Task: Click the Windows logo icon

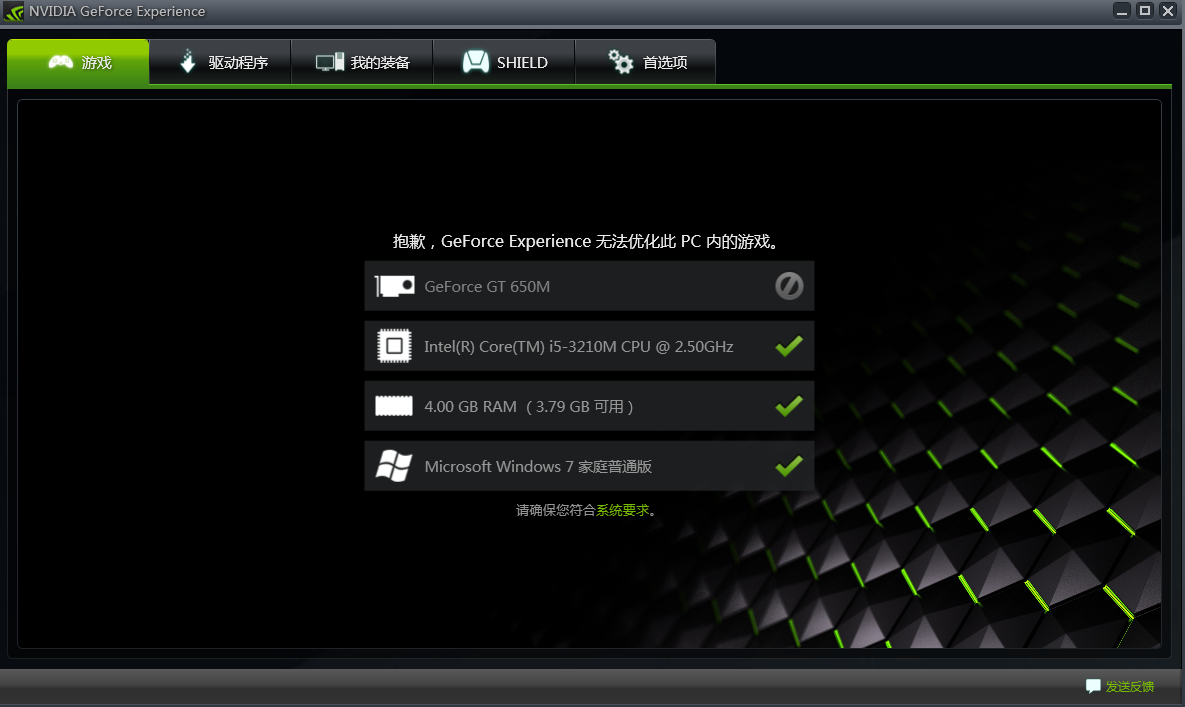Action: click(x=394, y=466)
